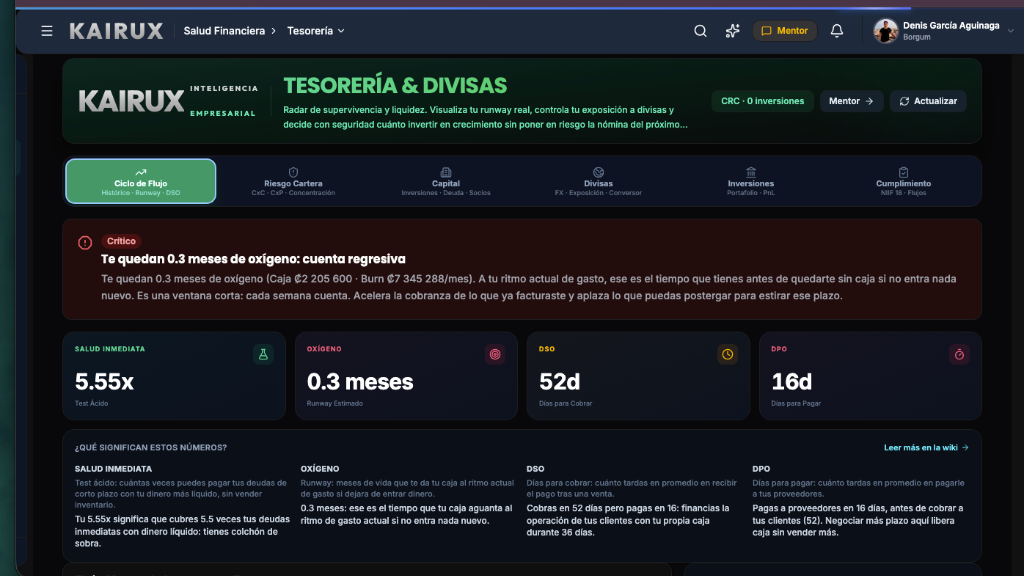
Task: Click the 5.55x Test Ácido value
Action: (104, 381)
